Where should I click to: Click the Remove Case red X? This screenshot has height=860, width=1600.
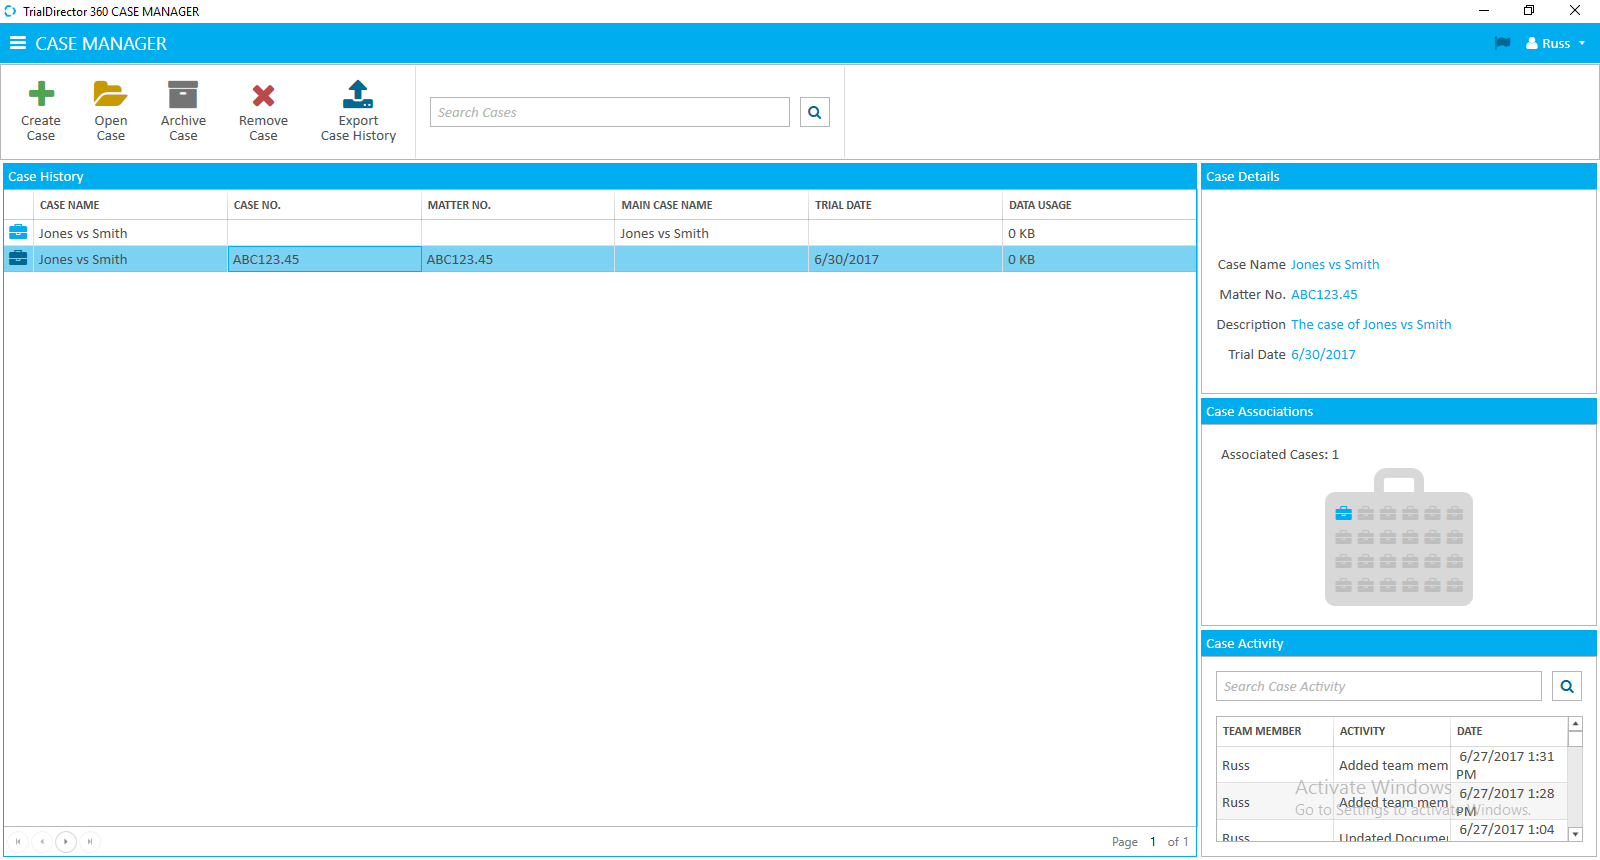[263, 96]
